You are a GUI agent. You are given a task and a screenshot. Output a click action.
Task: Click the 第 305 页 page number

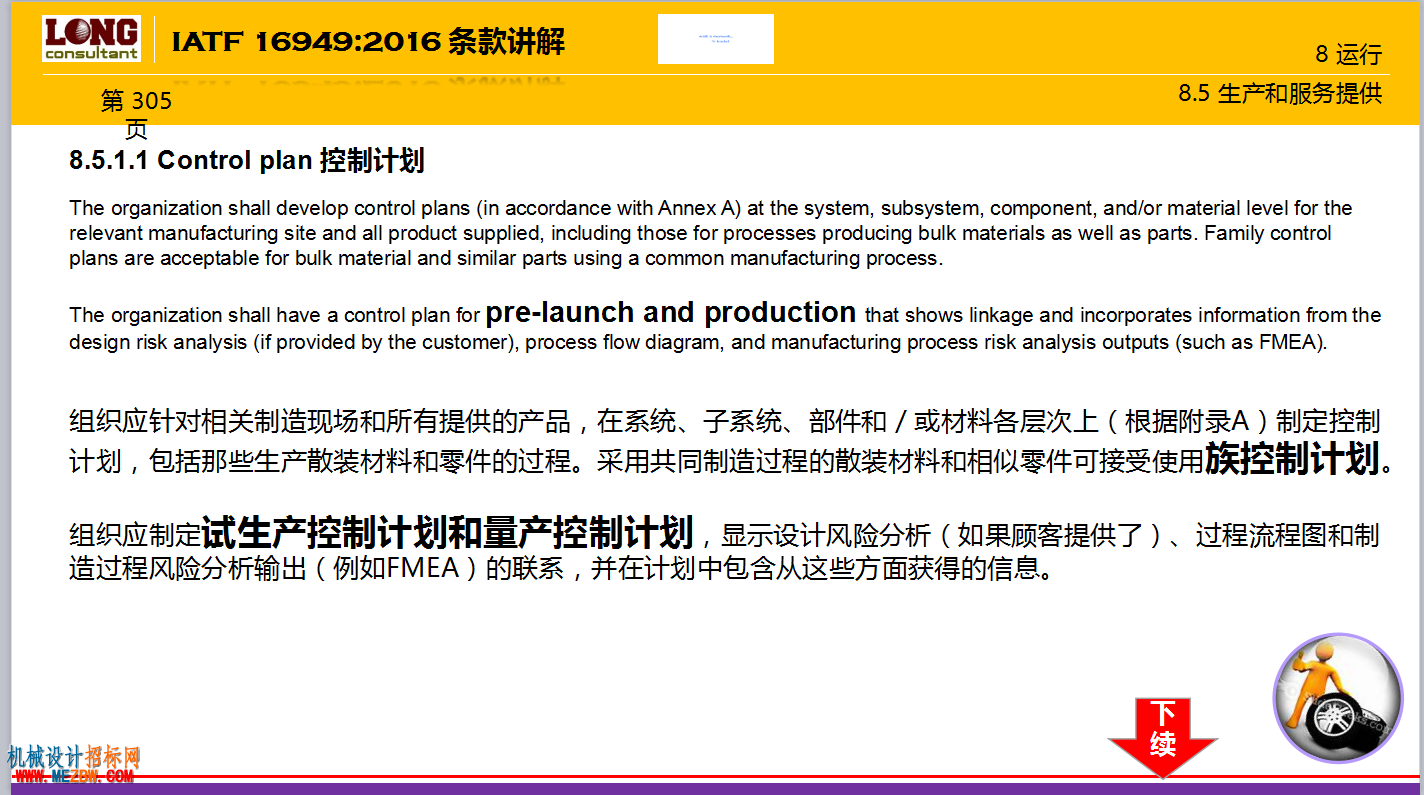coord(136,114)
